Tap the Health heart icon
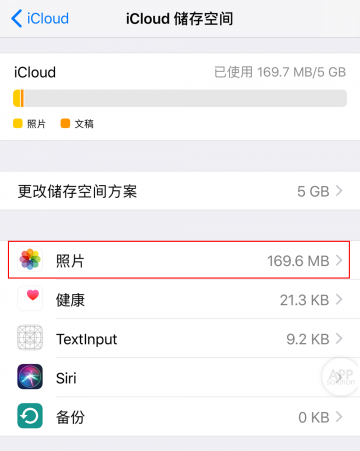360x451 pixels. (x=30, y=298)
